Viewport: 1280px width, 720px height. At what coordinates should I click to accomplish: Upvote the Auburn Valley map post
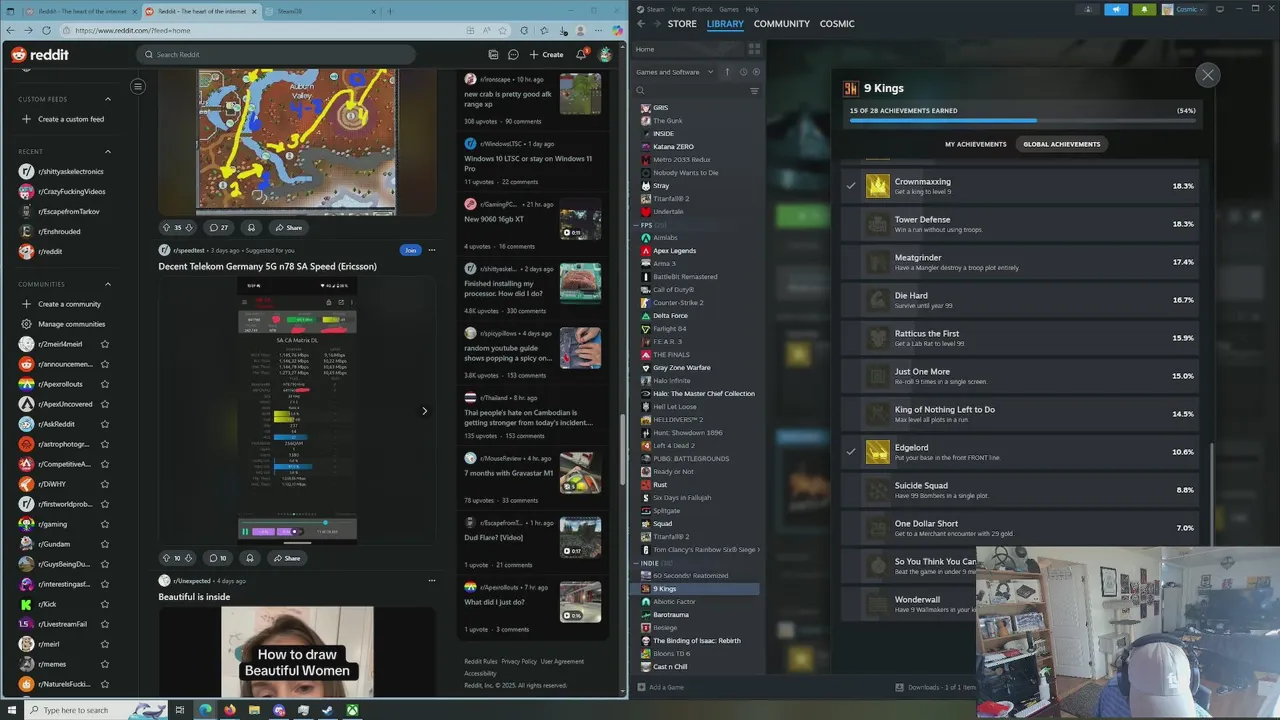click(167, 227)
